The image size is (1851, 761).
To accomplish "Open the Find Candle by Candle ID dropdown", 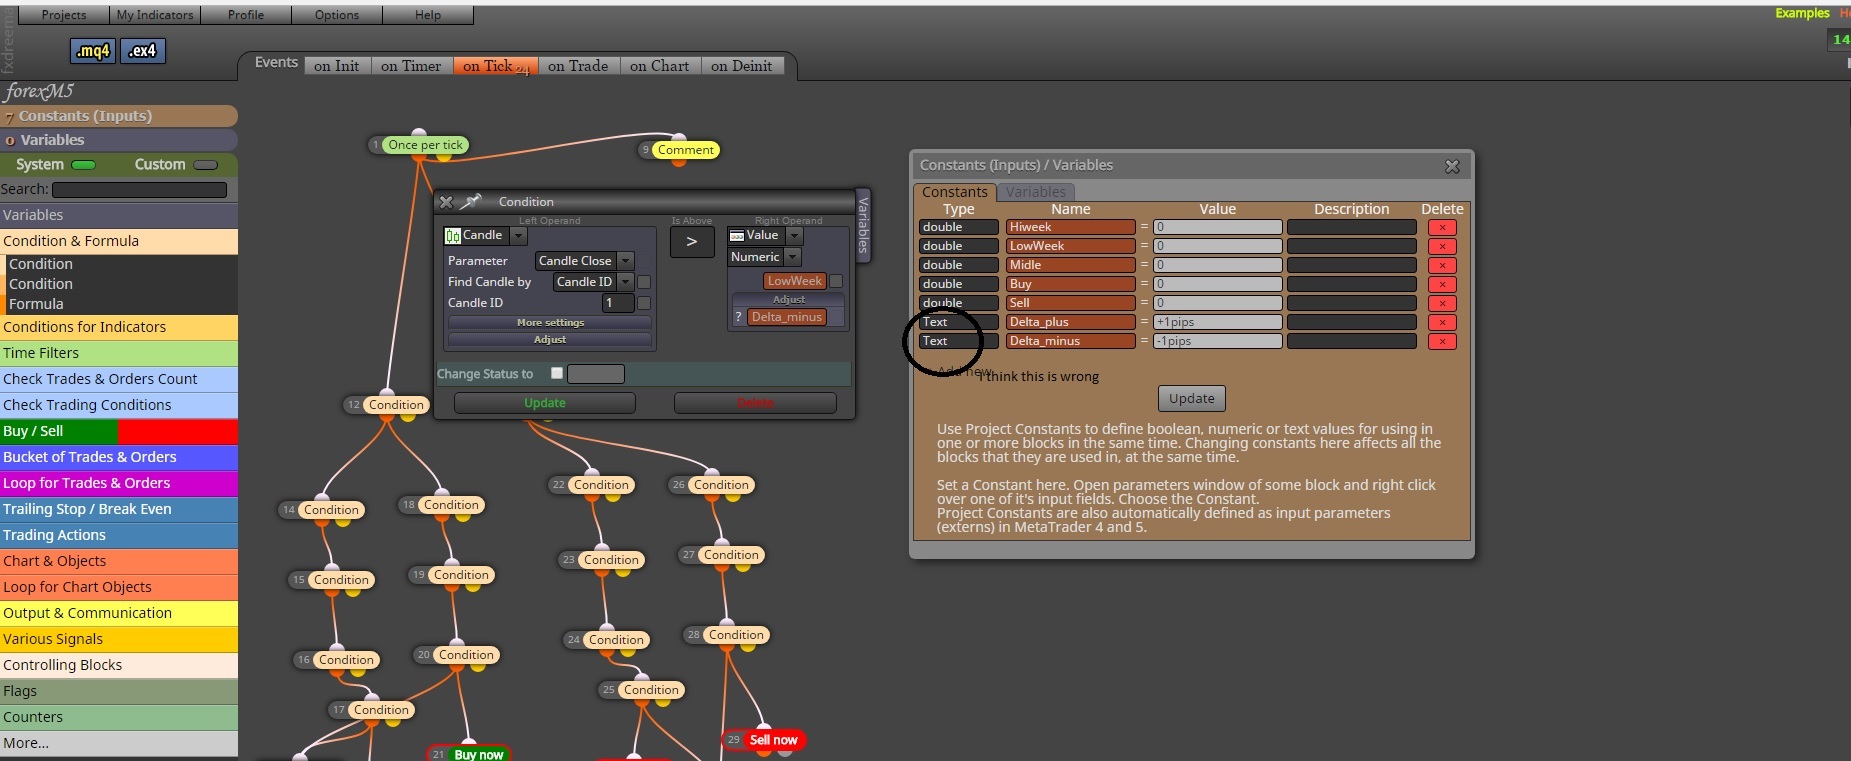I will [x=626, y=282].
